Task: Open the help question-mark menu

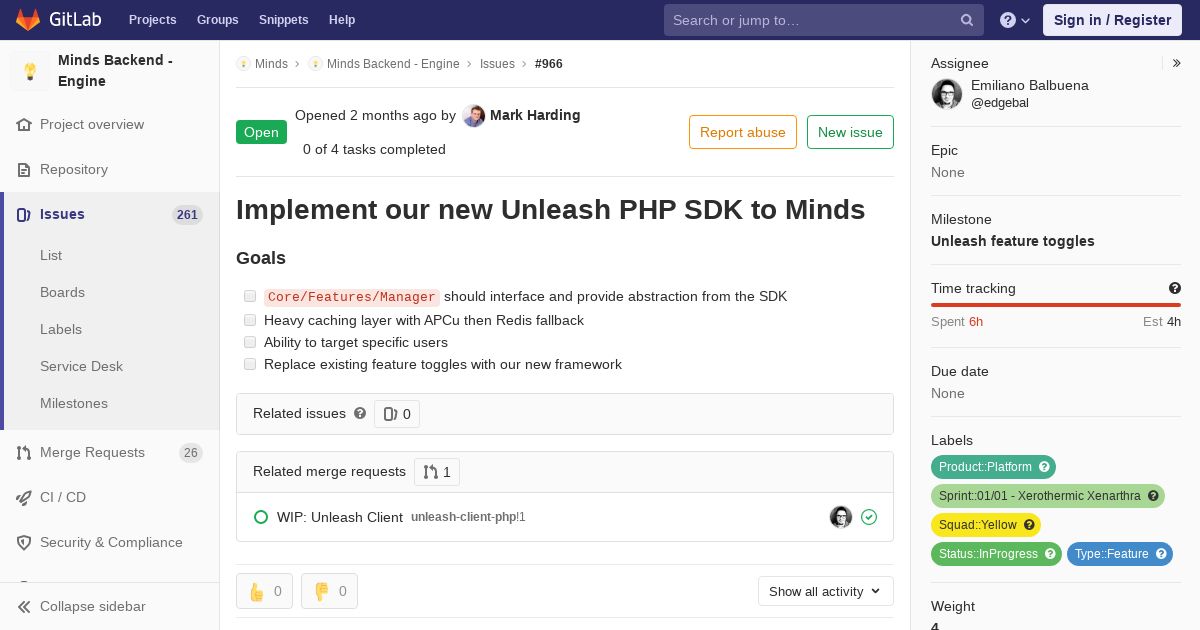Action: tap(1015, 20)
